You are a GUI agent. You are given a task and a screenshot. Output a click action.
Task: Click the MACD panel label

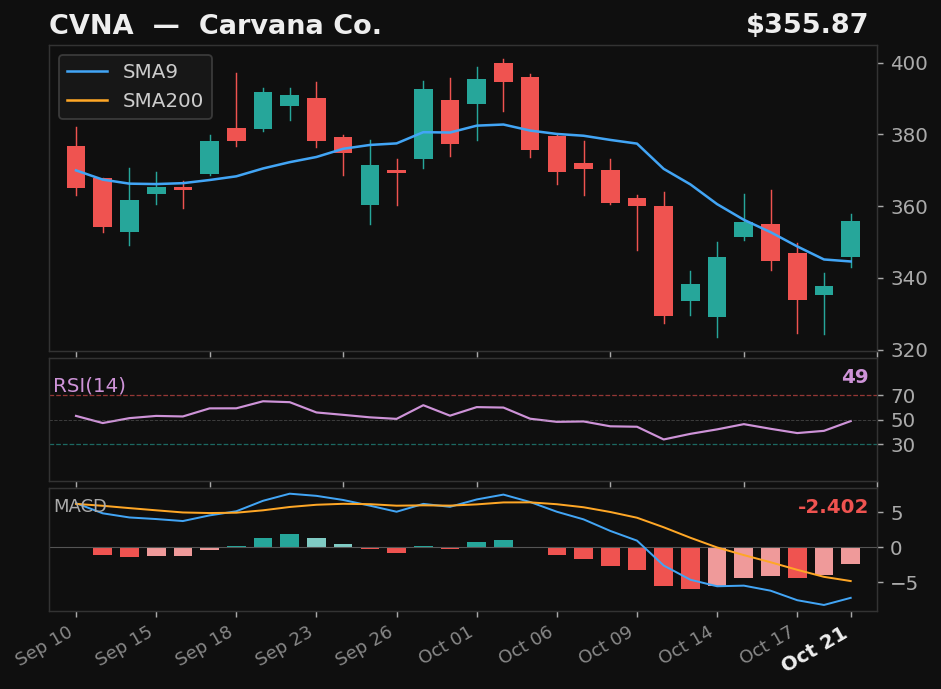point(80,506)
